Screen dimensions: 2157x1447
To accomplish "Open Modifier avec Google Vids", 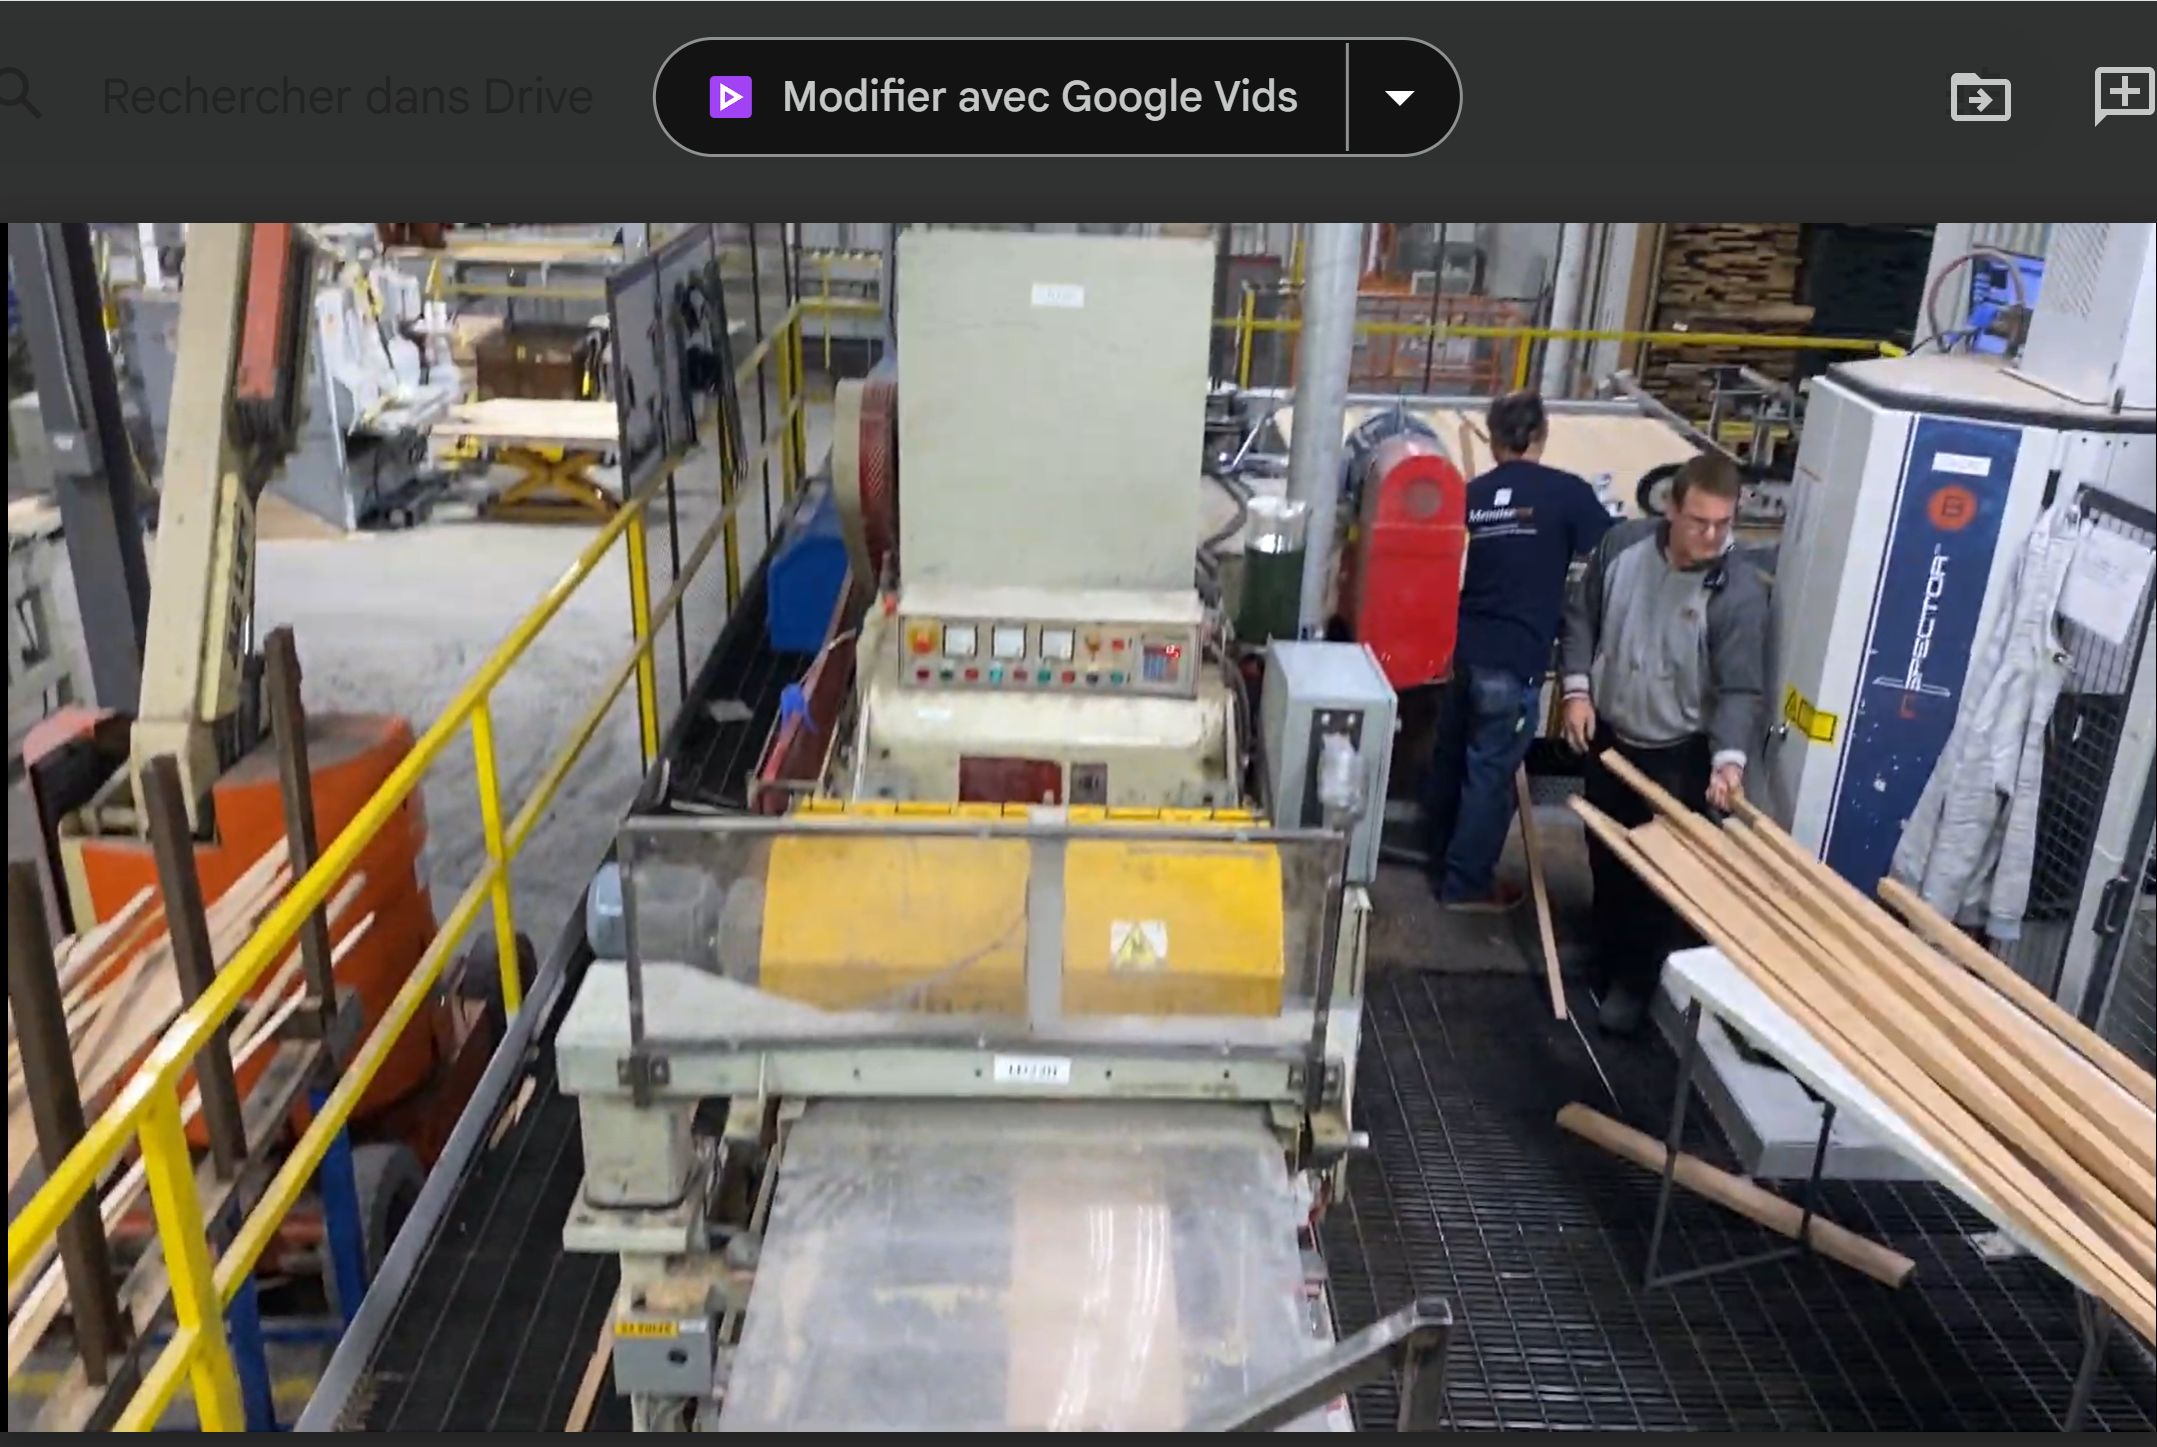I will [x=1002, y=97].
